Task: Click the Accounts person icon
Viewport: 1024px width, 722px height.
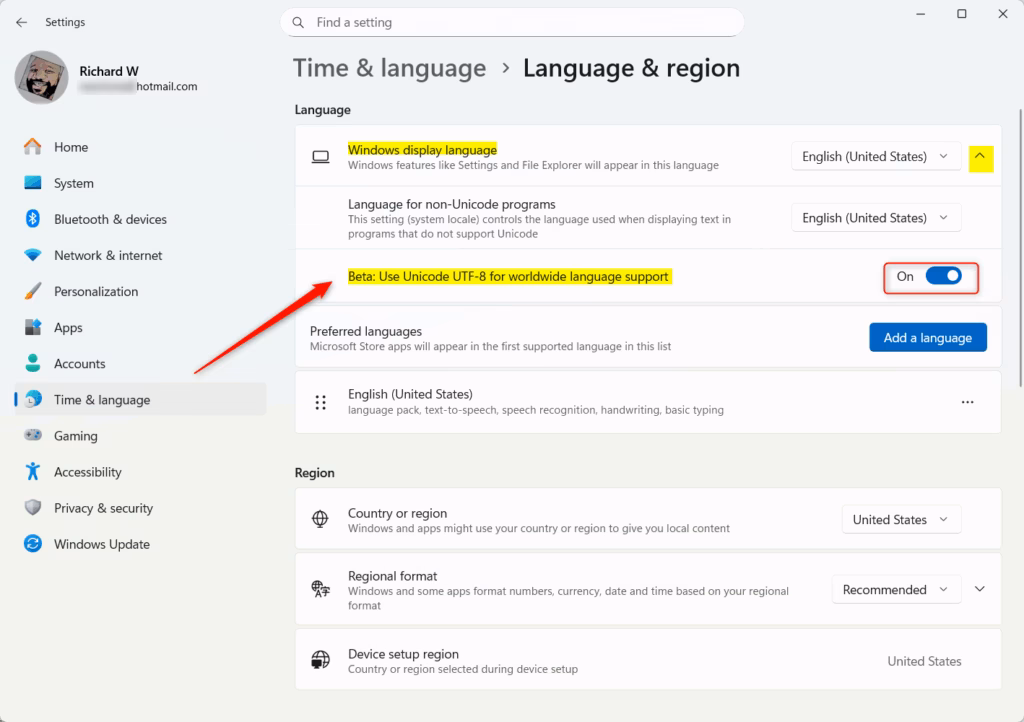Action: point(32,363)
